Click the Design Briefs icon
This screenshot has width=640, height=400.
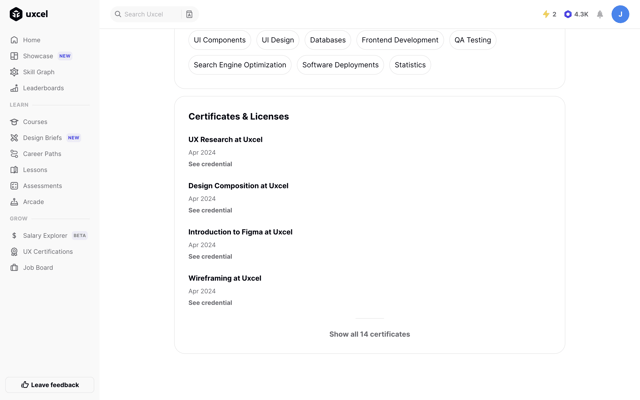coord(14,138)
